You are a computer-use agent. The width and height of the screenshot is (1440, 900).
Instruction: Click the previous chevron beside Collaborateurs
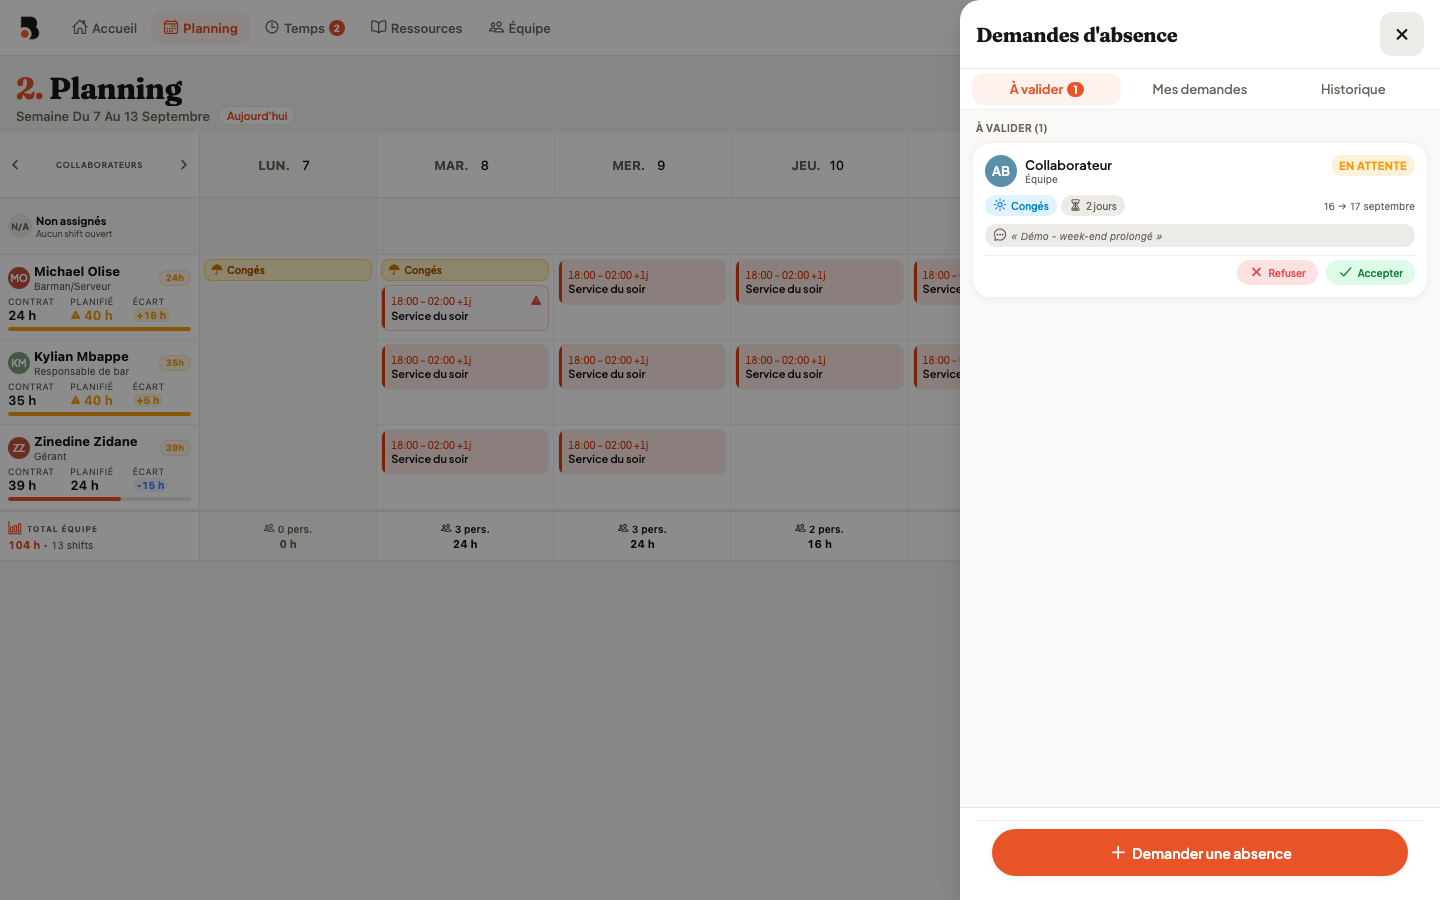tap(15, 165)
